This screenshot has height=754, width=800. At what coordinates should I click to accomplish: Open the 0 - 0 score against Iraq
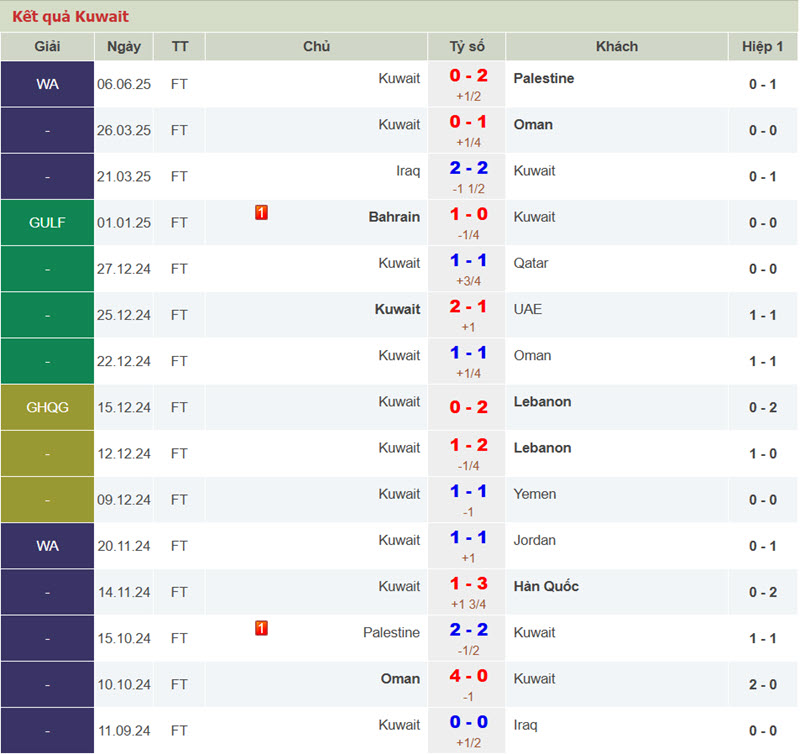tap(468, 722)
